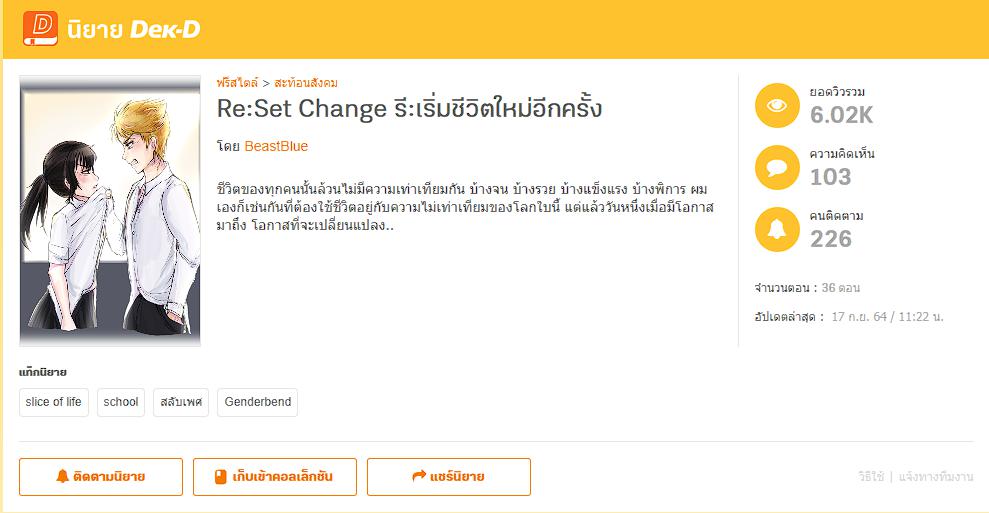Open the สะท้อนสังคม subcategory breadcrumb
Image resolution: width=989 pixels, height=513 pixels.
click(x=305, y=83)
